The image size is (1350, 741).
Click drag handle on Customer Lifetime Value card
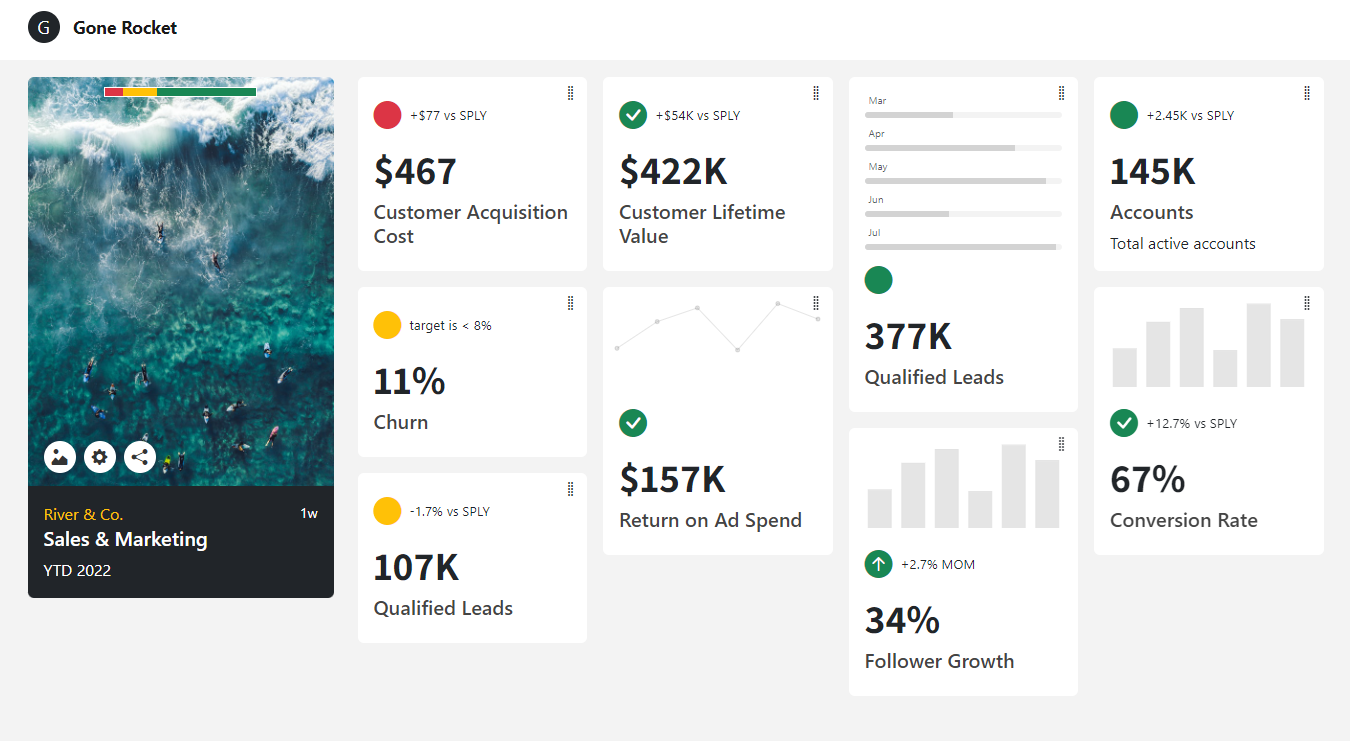816,93
